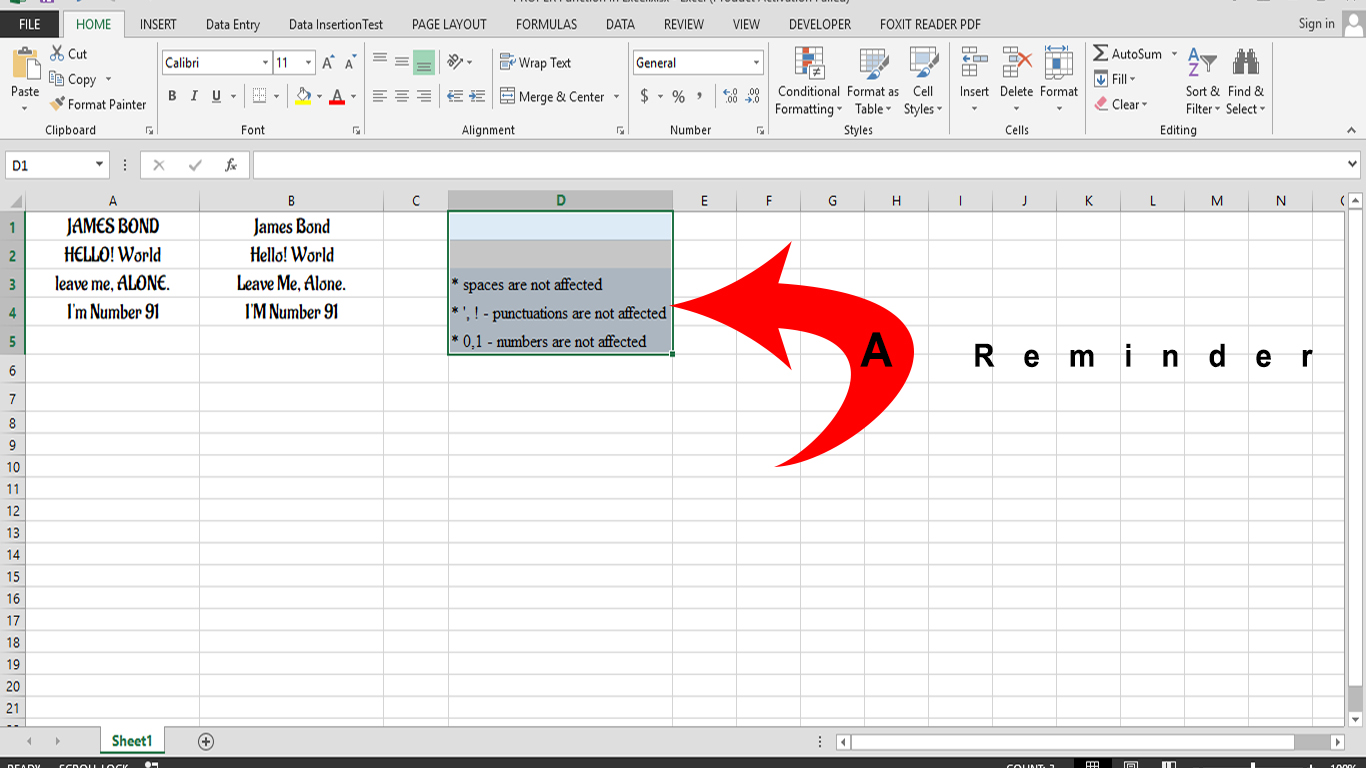Image resolution: width=1366 pixels, height=768 pixels.
Task: Open Conditional Formatting
Action: point(809,82)
